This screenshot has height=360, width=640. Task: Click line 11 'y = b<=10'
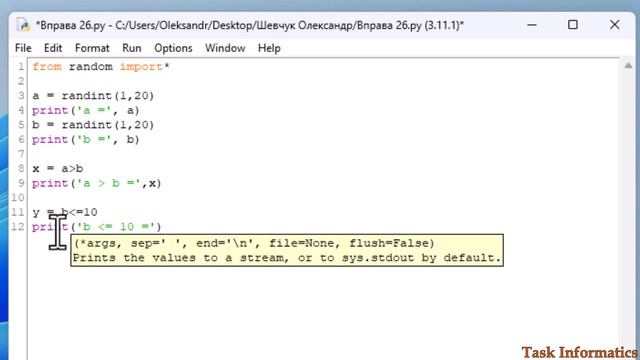point(65,212)
